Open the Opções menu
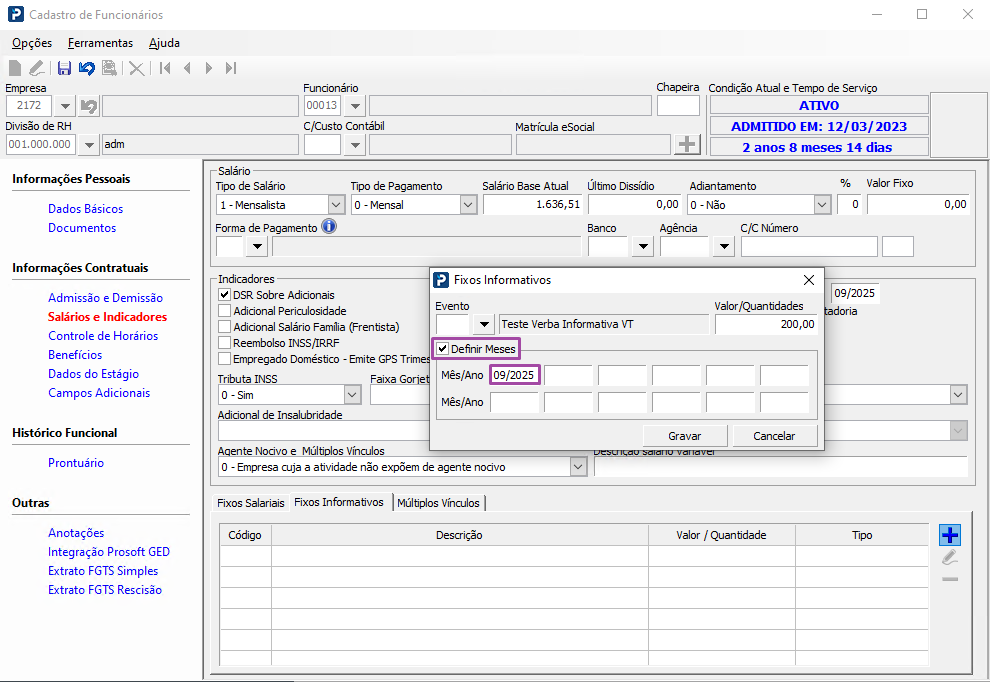 pos(32,43)
